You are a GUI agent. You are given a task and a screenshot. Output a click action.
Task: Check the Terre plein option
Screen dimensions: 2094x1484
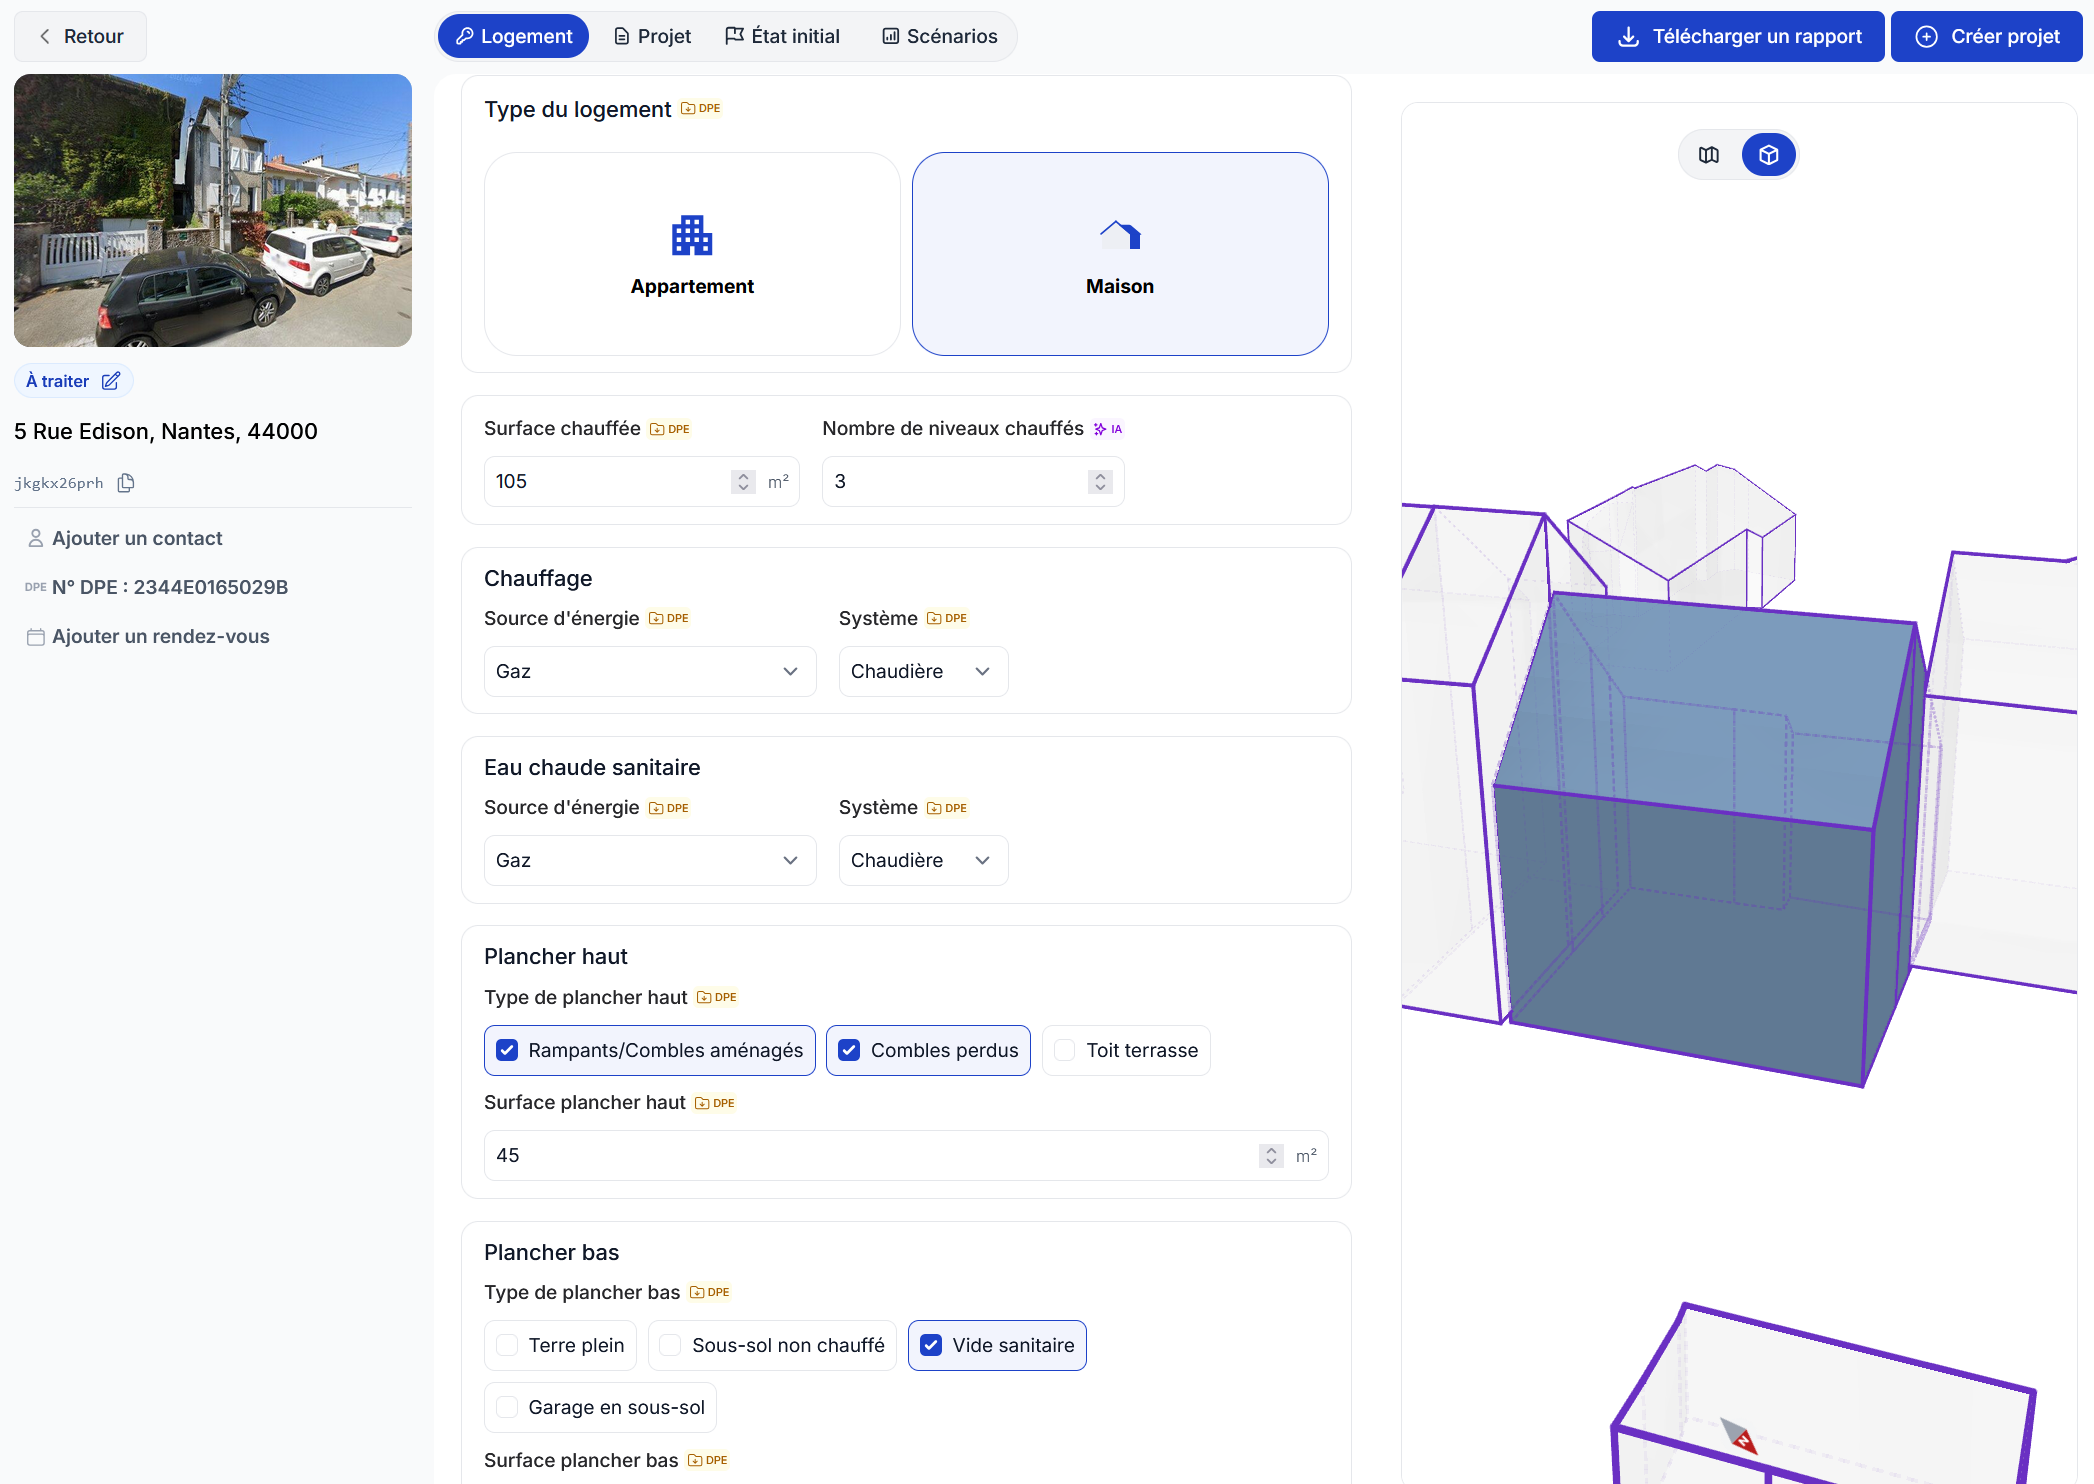[x=508, y=1345]
